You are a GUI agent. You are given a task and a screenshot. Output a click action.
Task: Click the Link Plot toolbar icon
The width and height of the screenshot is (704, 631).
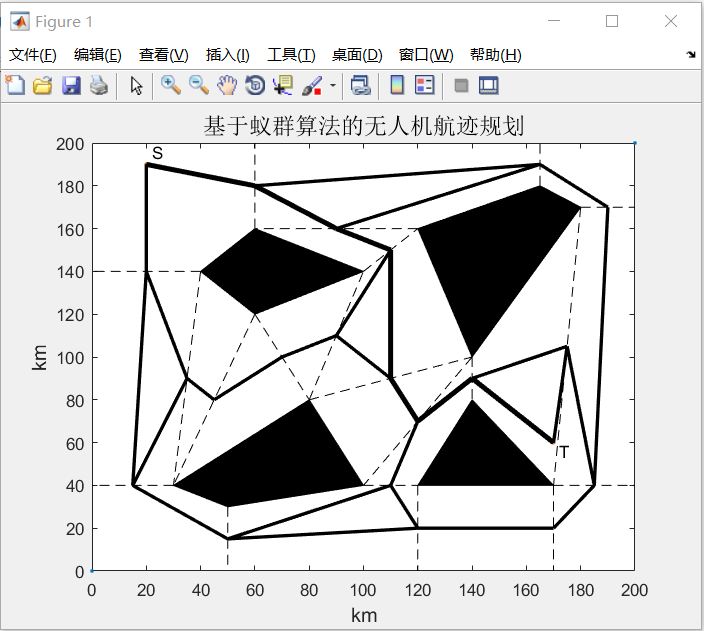click(x=361, y=85)
